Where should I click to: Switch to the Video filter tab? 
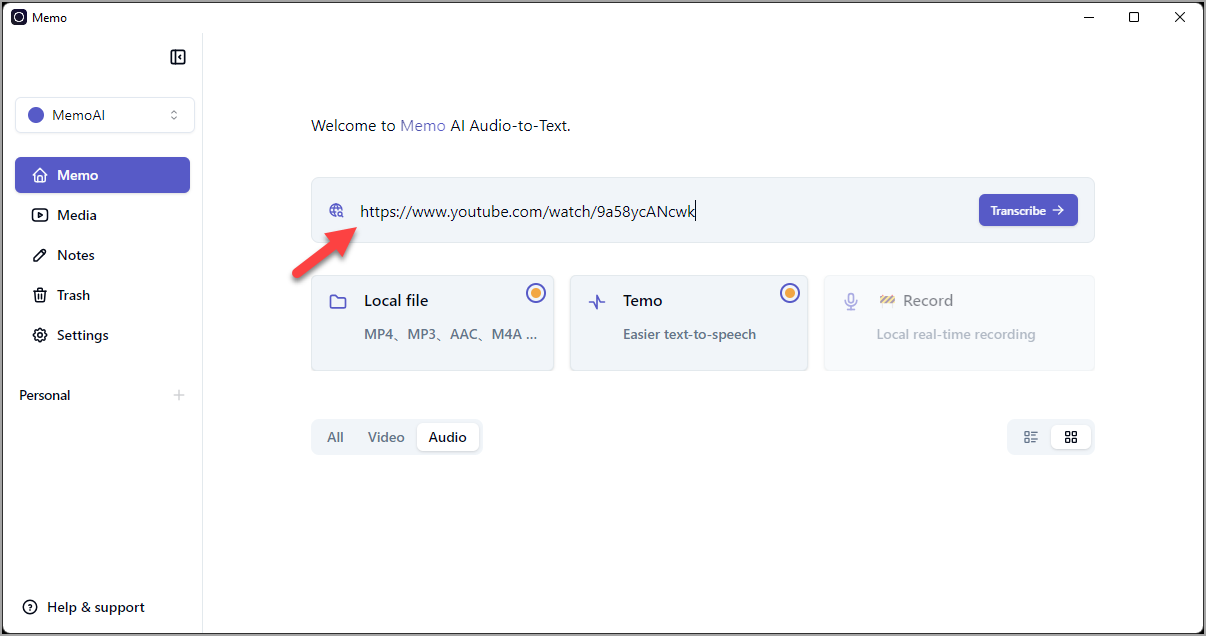tap(386, 437)
